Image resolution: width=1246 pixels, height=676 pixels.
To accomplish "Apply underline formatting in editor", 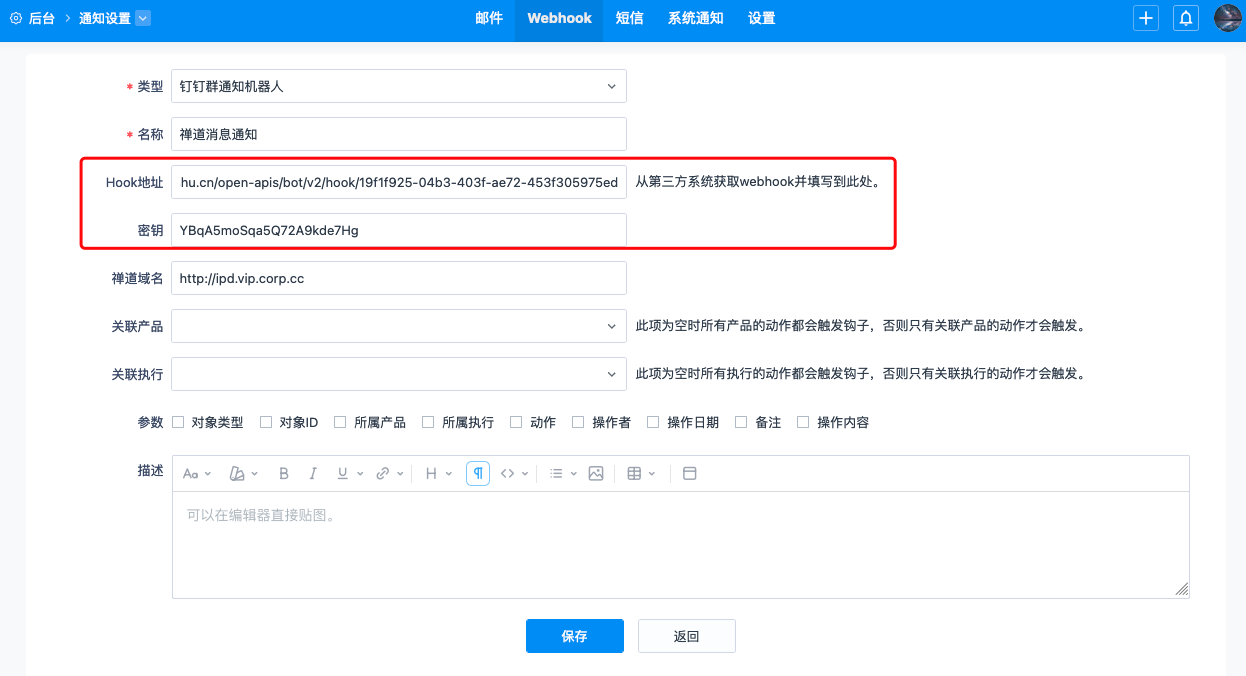I will (343, 474).
